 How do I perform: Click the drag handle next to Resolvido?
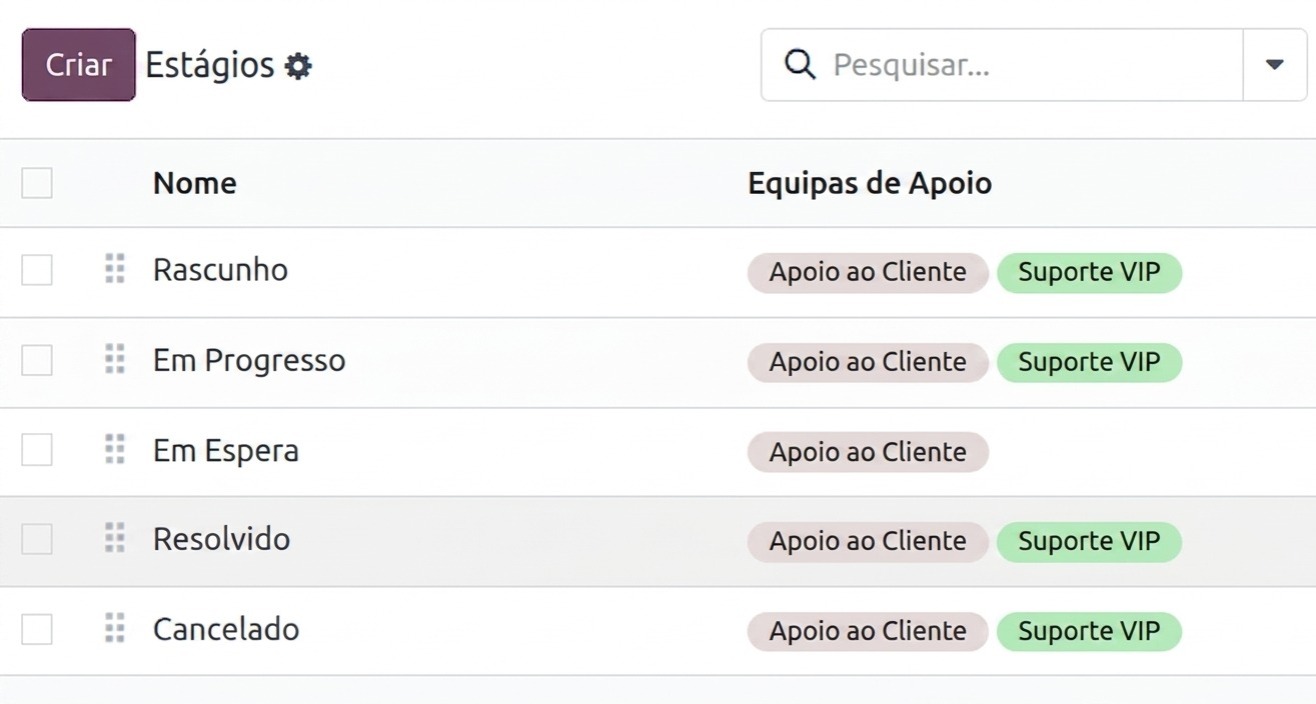pos(115,538)
